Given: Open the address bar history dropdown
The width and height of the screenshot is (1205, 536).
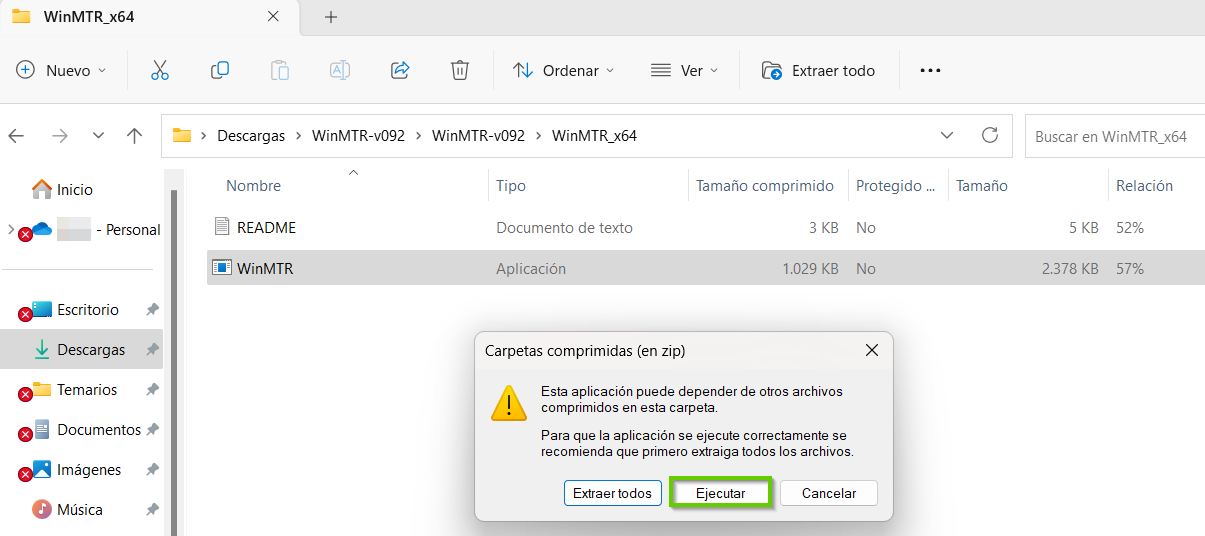Looking at the screenshot, I should click(x=947, y=136).
